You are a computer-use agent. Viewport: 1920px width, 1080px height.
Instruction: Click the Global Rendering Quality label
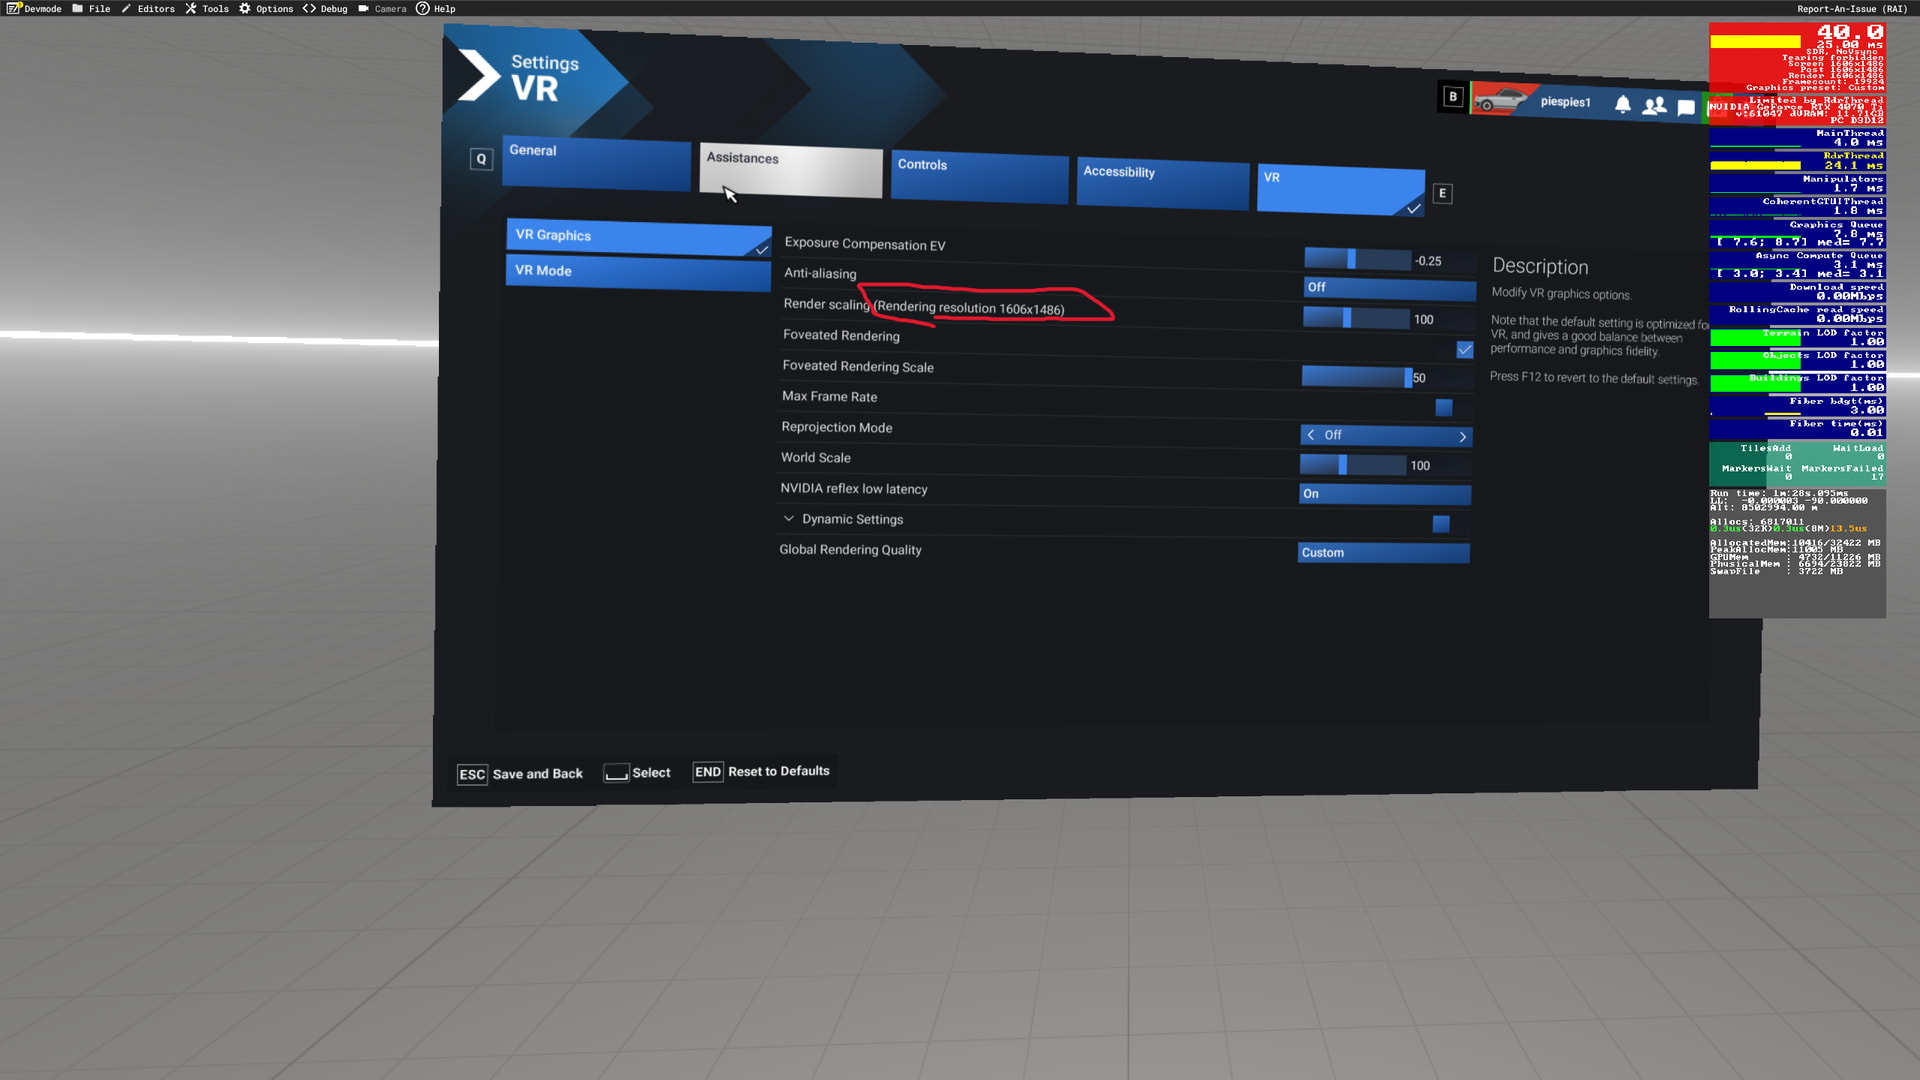[x=851, y=550]
